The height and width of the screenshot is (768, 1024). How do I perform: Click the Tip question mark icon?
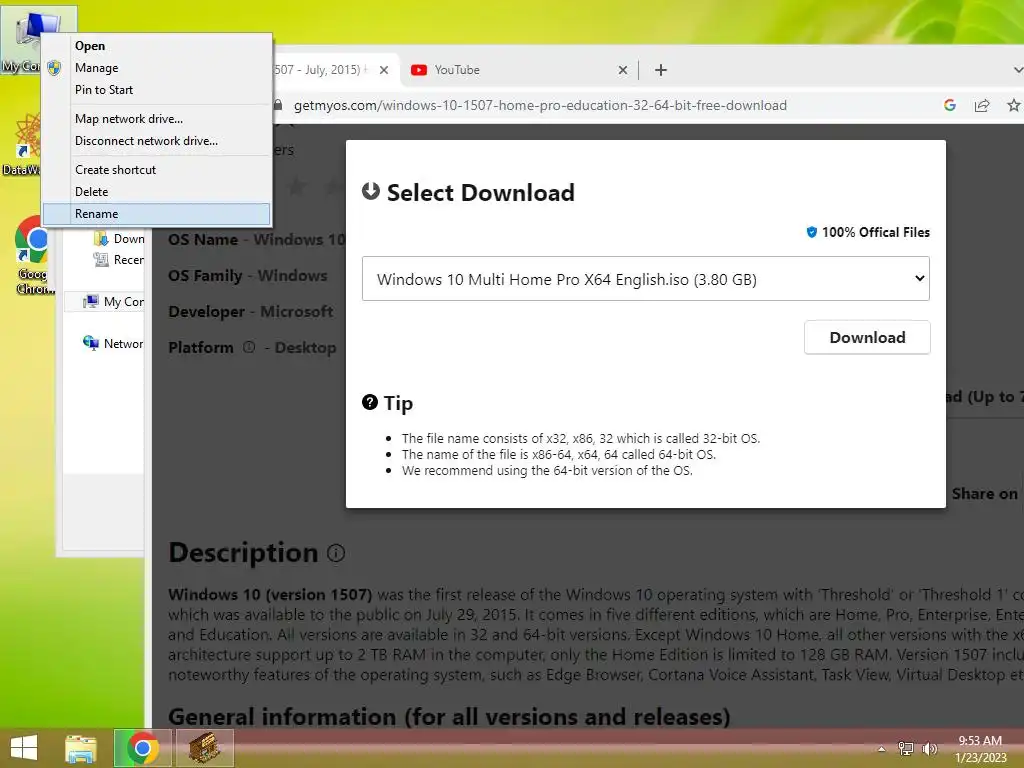tap(370, 402)
